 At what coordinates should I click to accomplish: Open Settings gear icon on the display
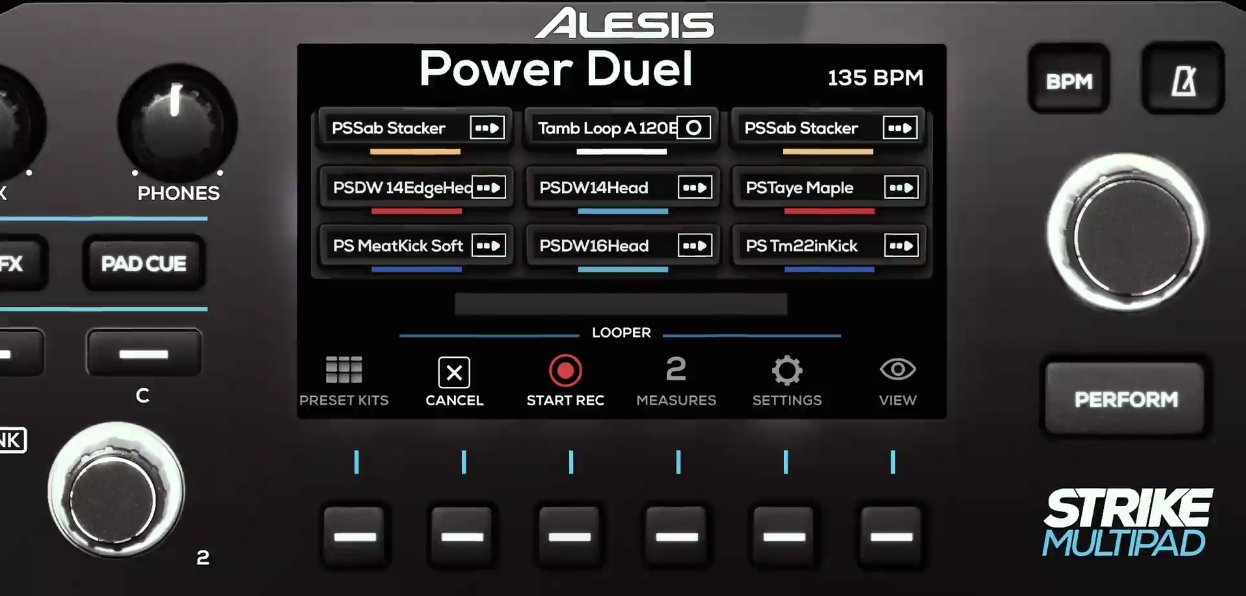click(x=787, y=372)
